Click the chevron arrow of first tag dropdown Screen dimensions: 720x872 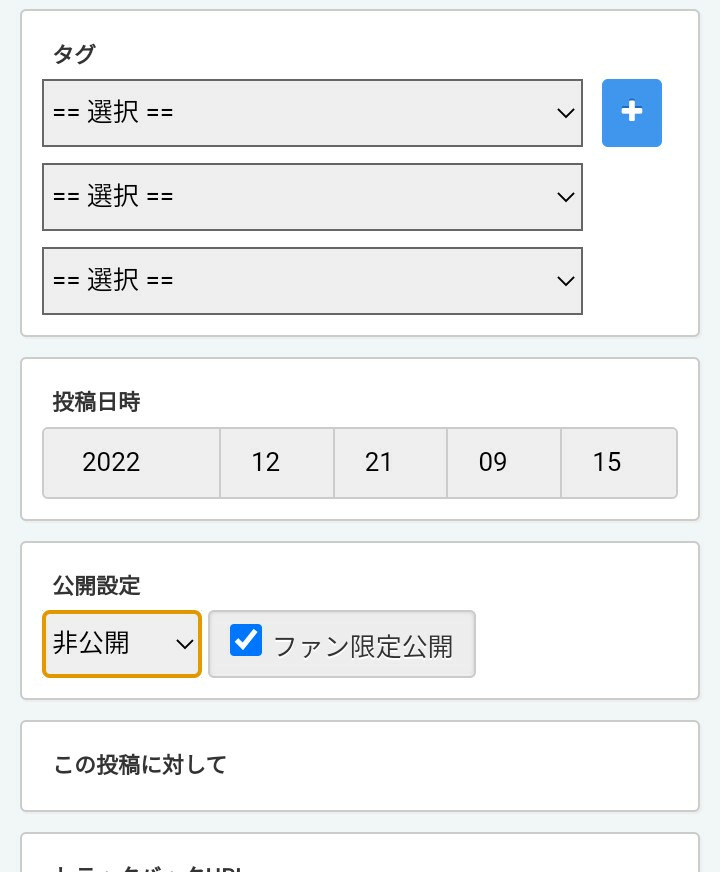coord(564,113)
